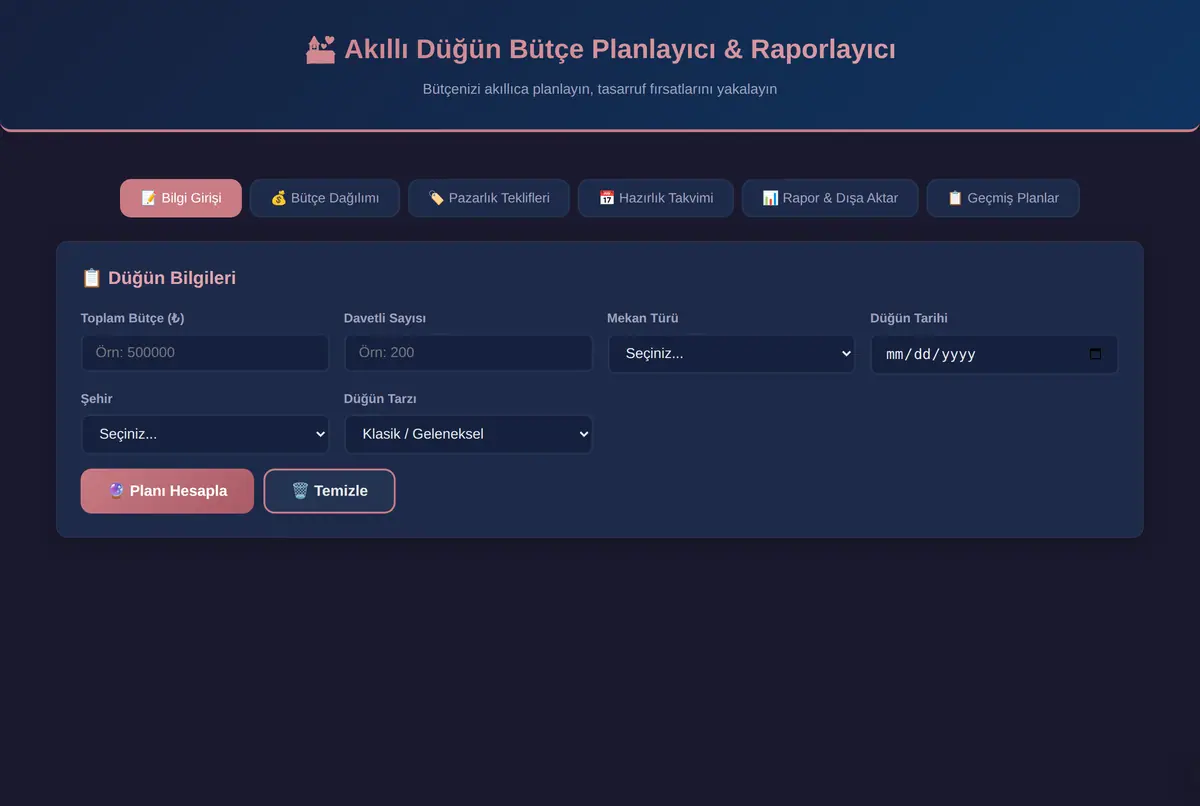This screenshot has width=1200, height=806.
Task: Expand the Mekan Türü dropdown
Action: 731,354
